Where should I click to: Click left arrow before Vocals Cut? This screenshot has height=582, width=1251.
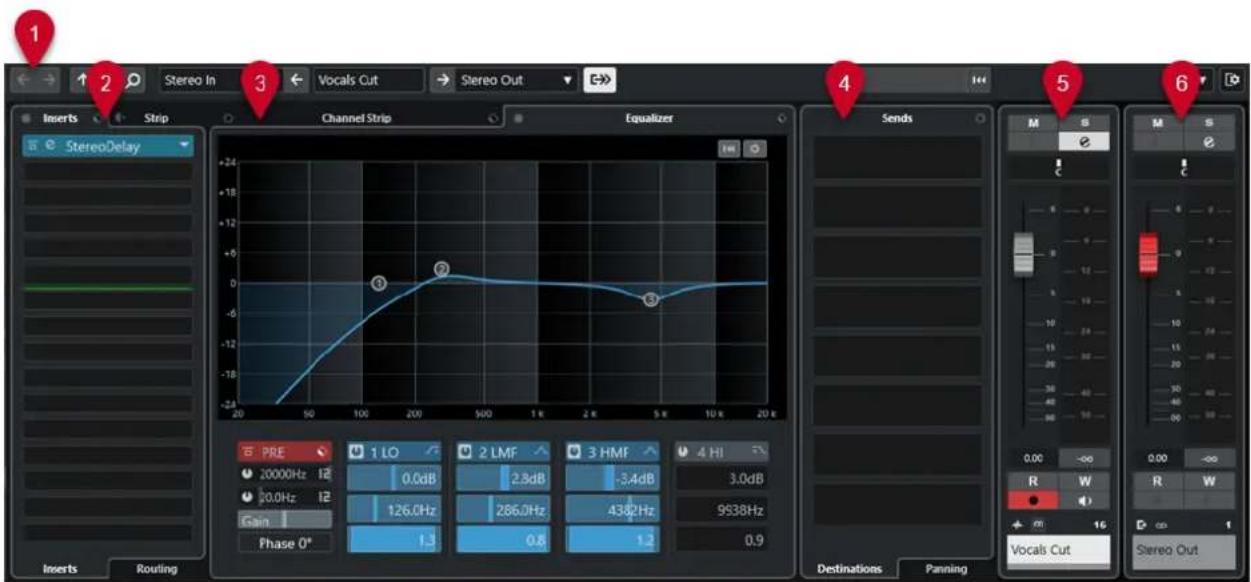297,80
